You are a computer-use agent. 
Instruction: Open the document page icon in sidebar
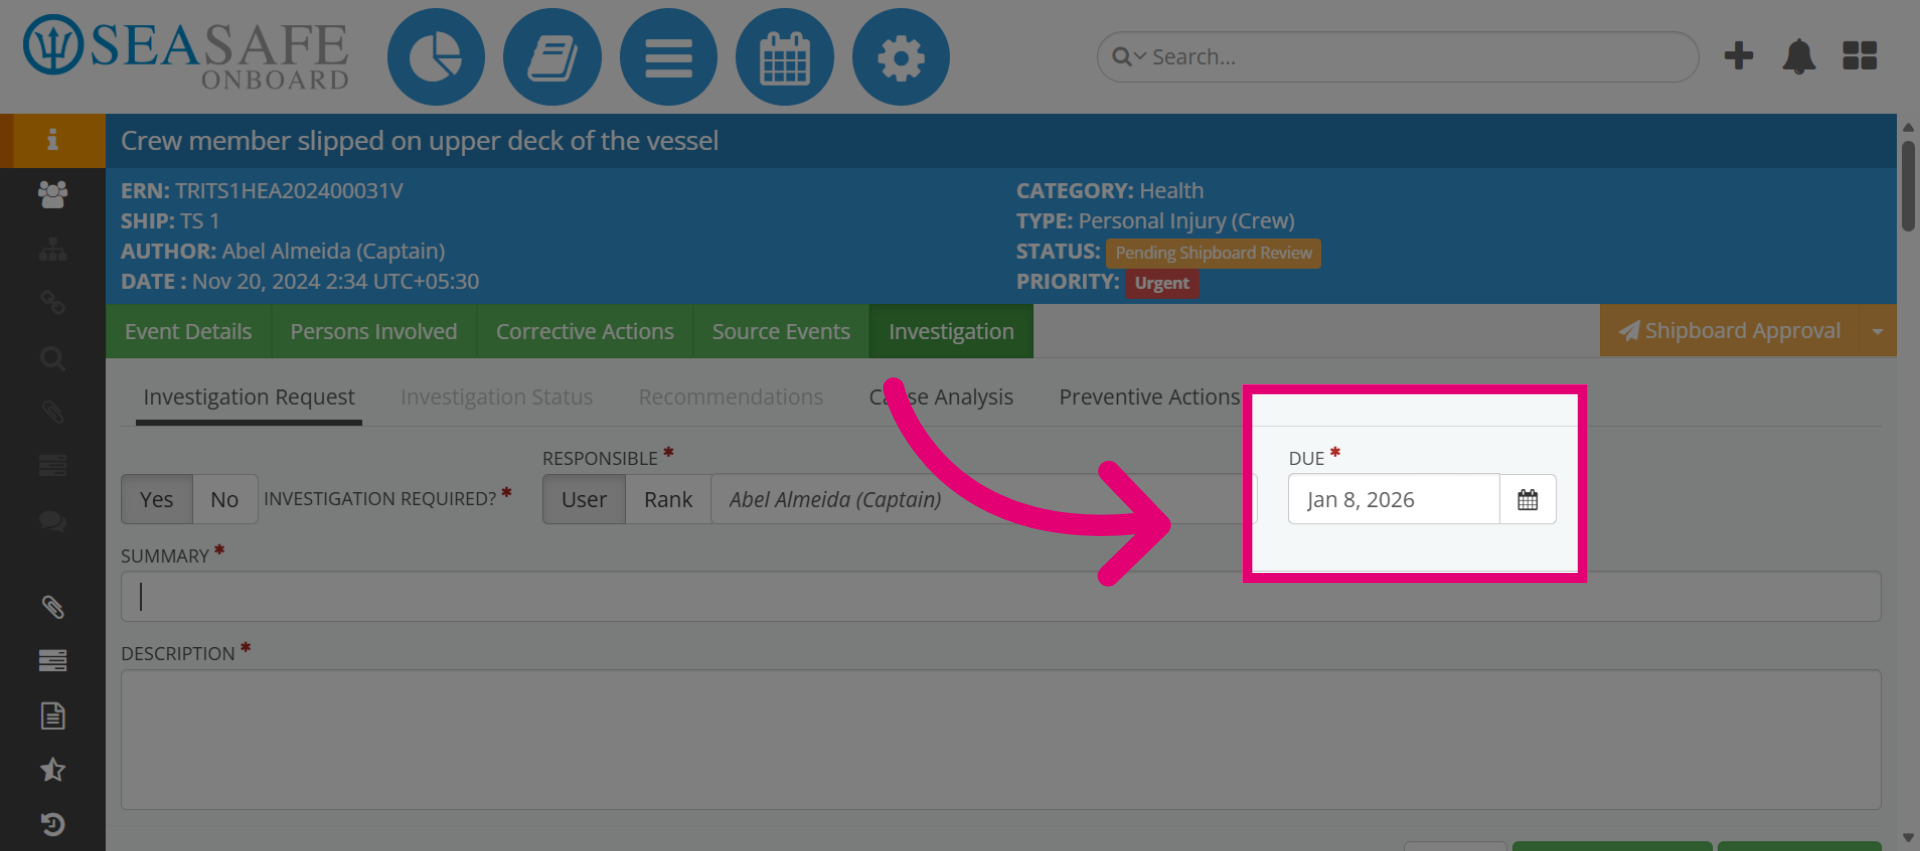(x=53, y=716)
